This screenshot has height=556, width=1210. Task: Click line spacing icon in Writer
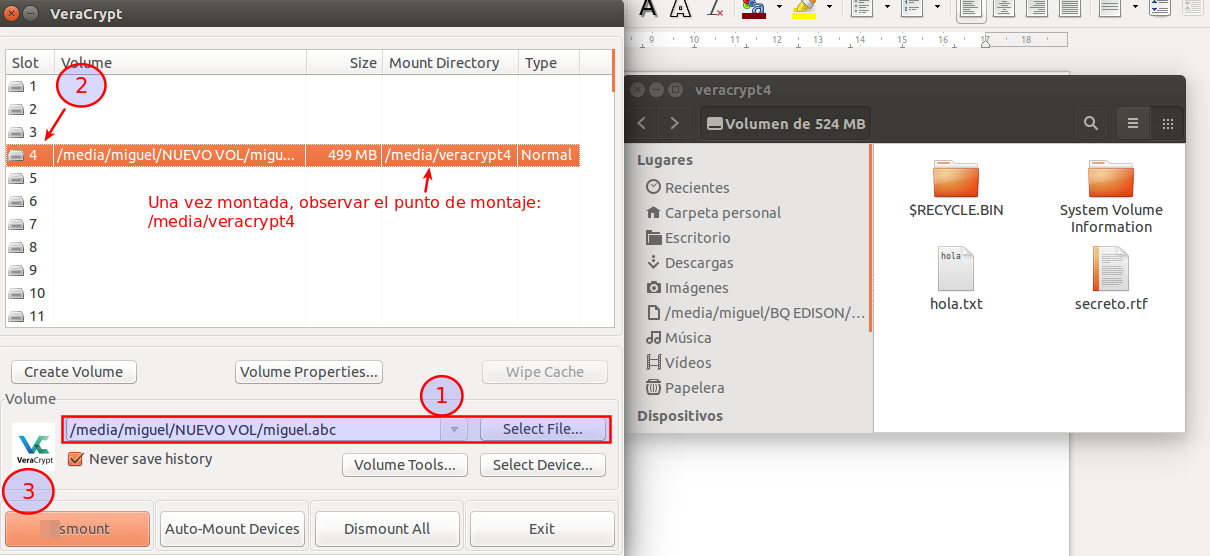coord(1109,8)
